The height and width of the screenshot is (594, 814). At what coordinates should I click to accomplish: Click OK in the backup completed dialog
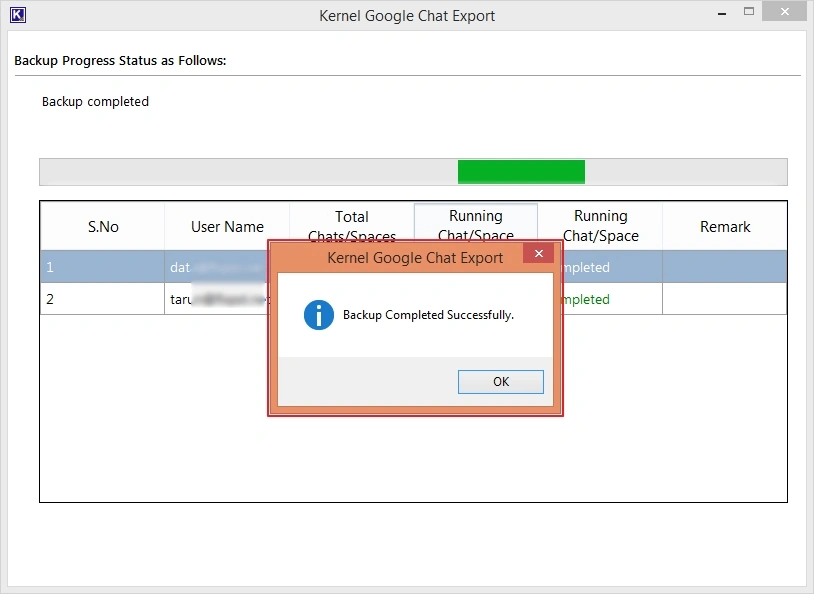500,382
